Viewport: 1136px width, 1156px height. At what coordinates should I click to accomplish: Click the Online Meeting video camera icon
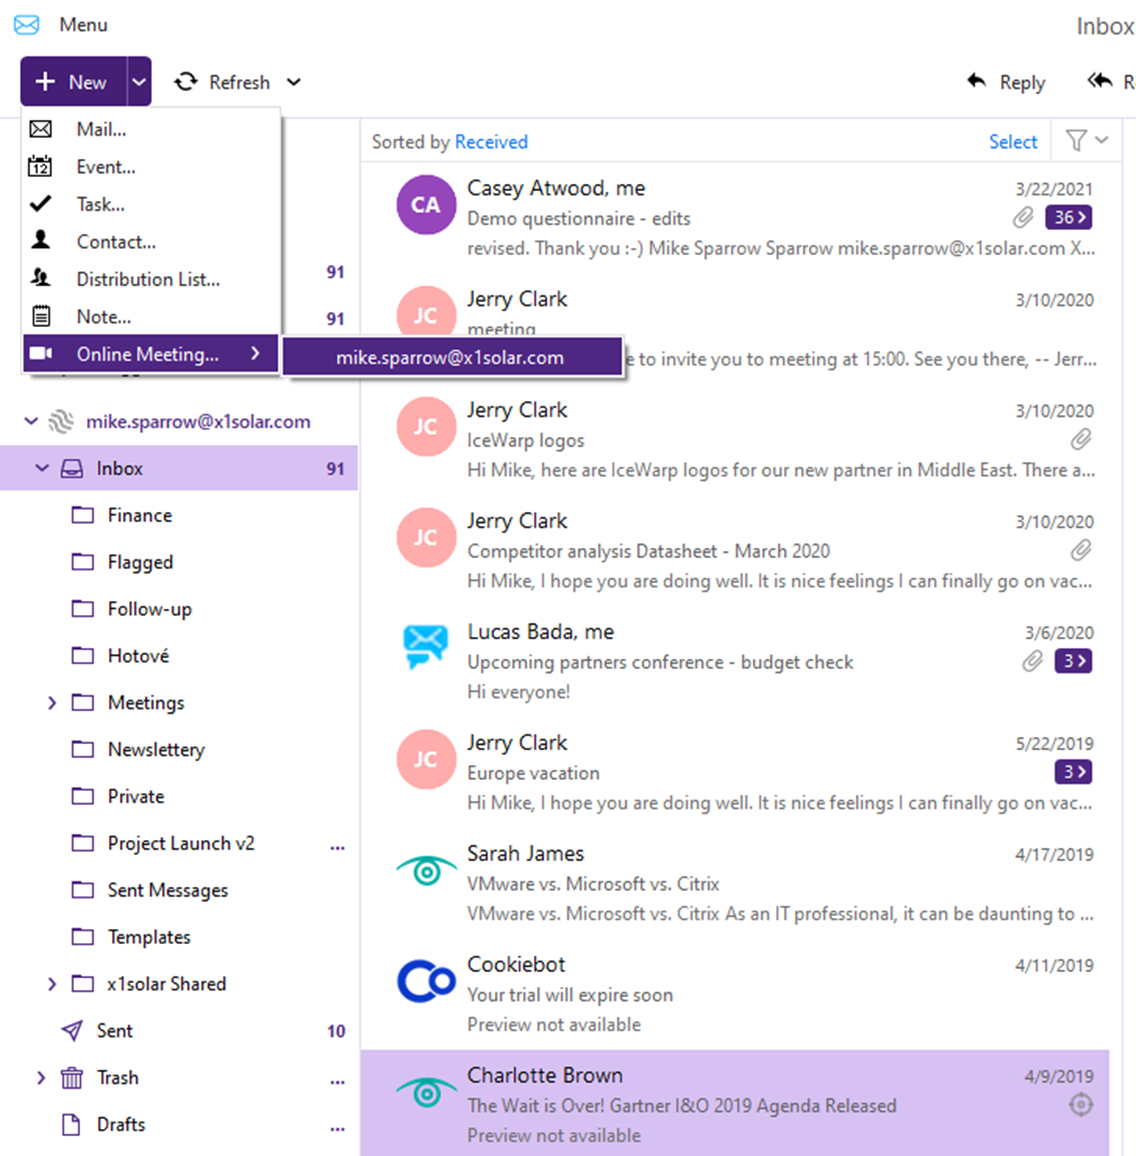tap(41, 354)
